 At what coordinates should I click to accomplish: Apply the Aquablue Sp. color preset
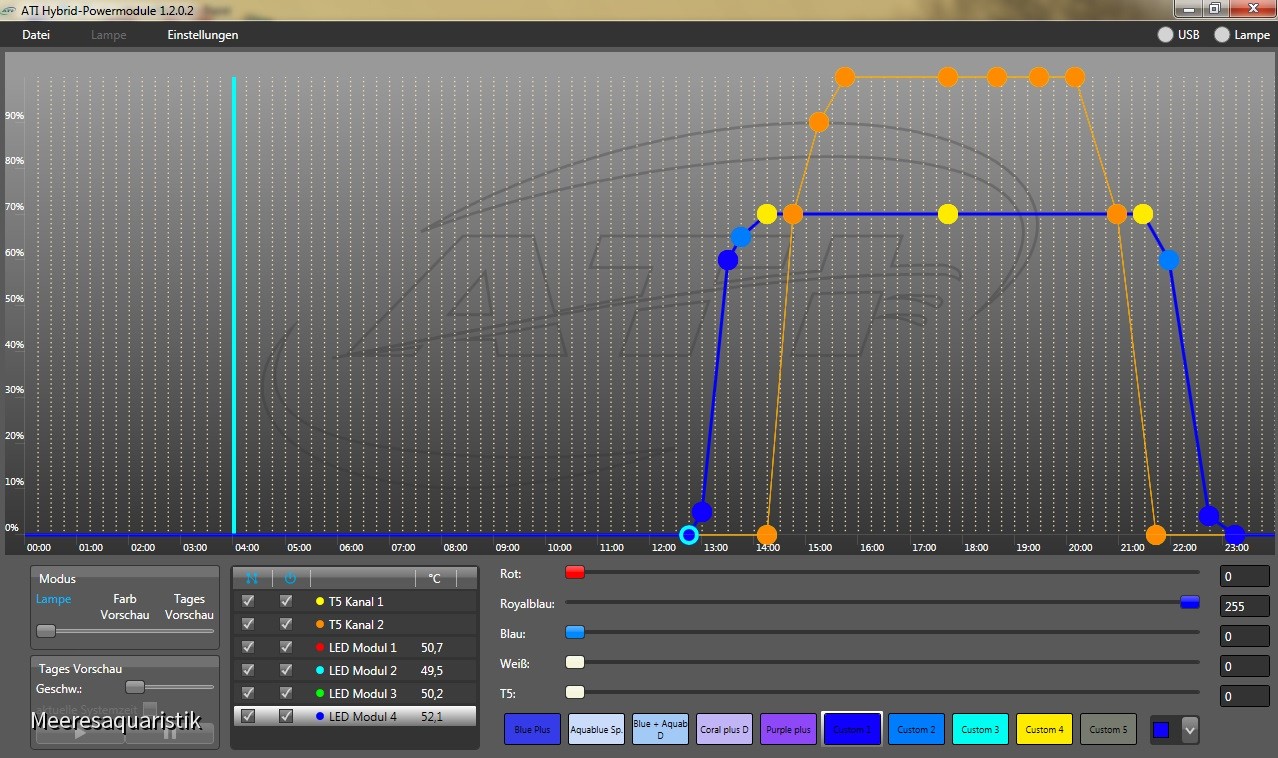(597, 730)
